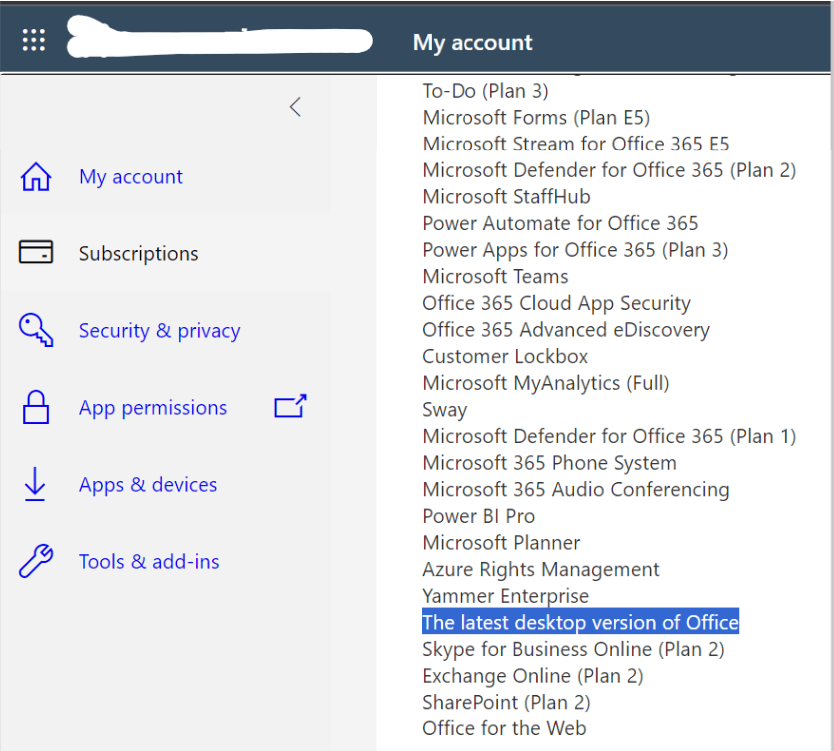Click the wrench icon for Tools & add-ins
The width and height of the screenshot is (834, 751).
click(36, 561)
